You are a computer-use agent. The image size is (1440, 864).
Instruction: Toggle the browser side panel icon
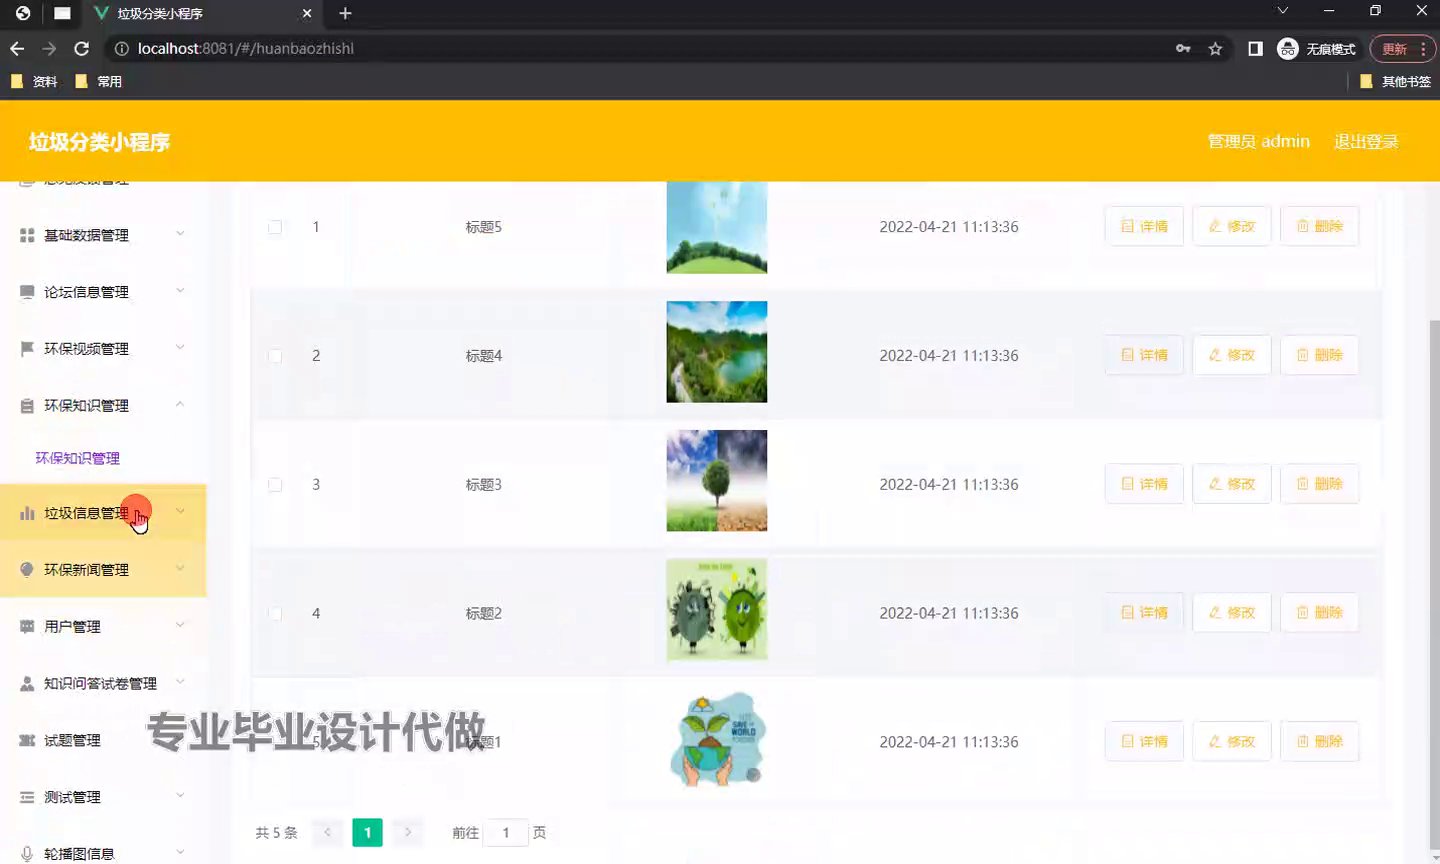click(x=1255, y=48)
